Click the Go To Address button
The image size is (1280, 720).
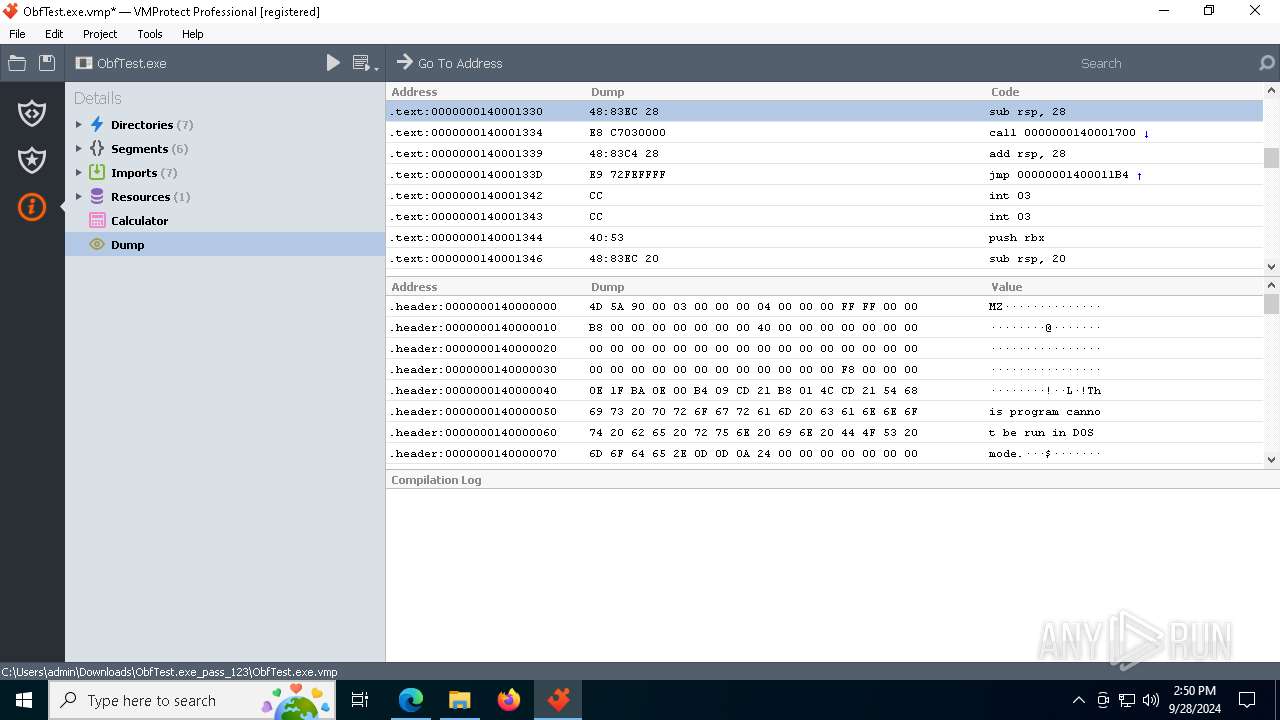tap(449, 63)
